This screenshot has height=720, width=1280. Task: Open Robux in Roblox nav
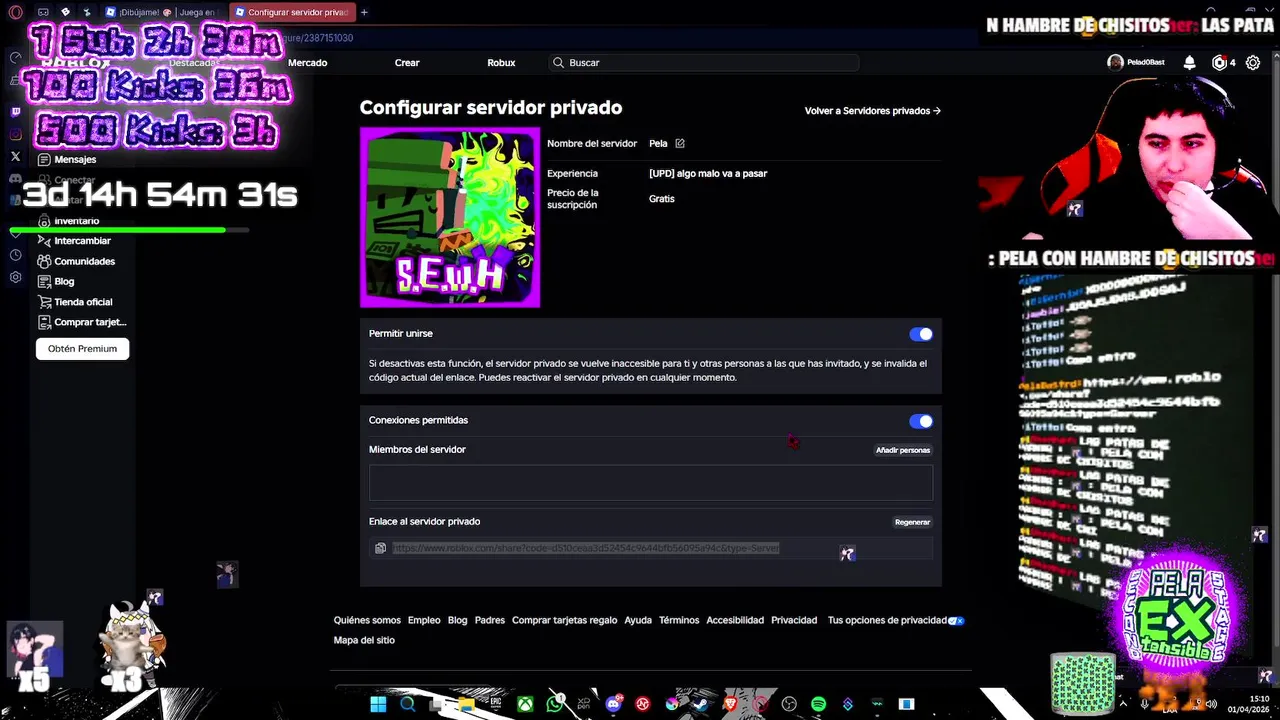click(501, 62)
